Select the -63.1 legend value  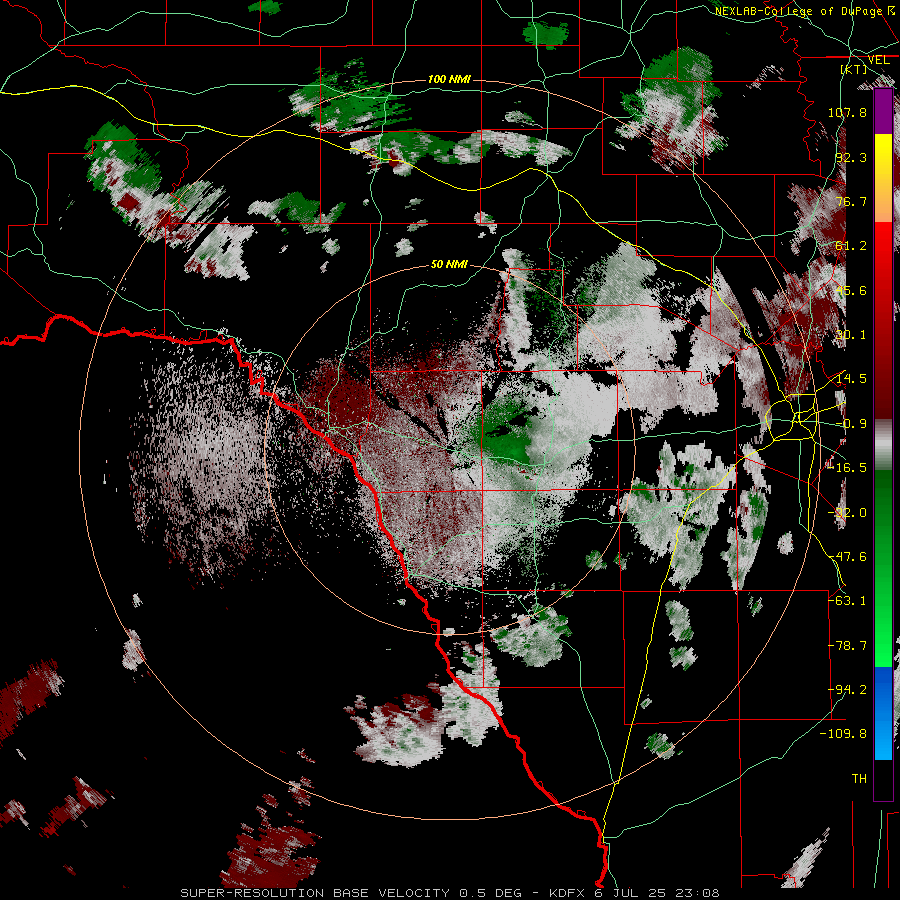coord(847,601)
